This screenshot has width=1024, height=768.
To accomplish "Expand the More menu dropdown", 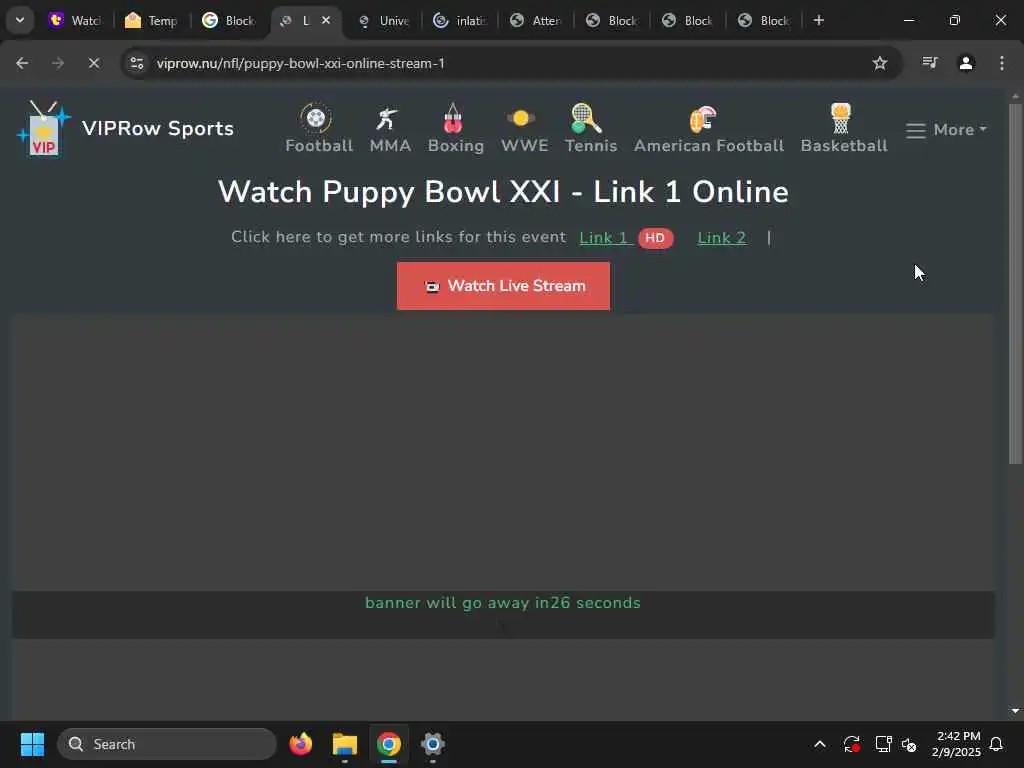I will [x=946, y=129].
